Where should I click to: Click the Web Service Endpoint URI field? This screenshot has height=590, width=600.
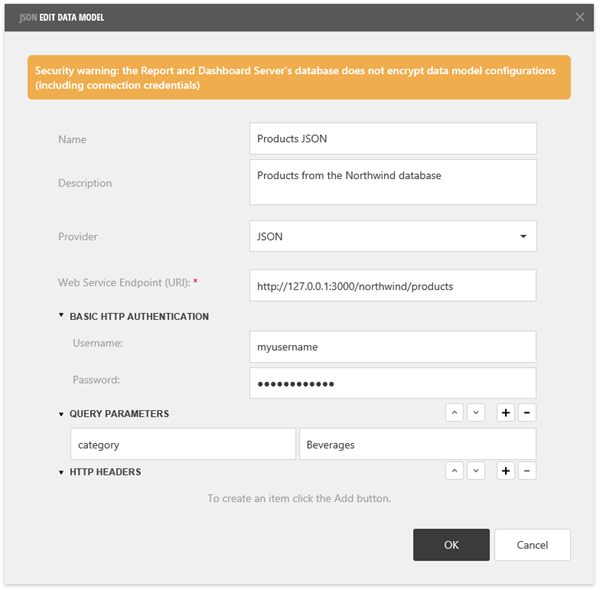(x=392, y=286)
